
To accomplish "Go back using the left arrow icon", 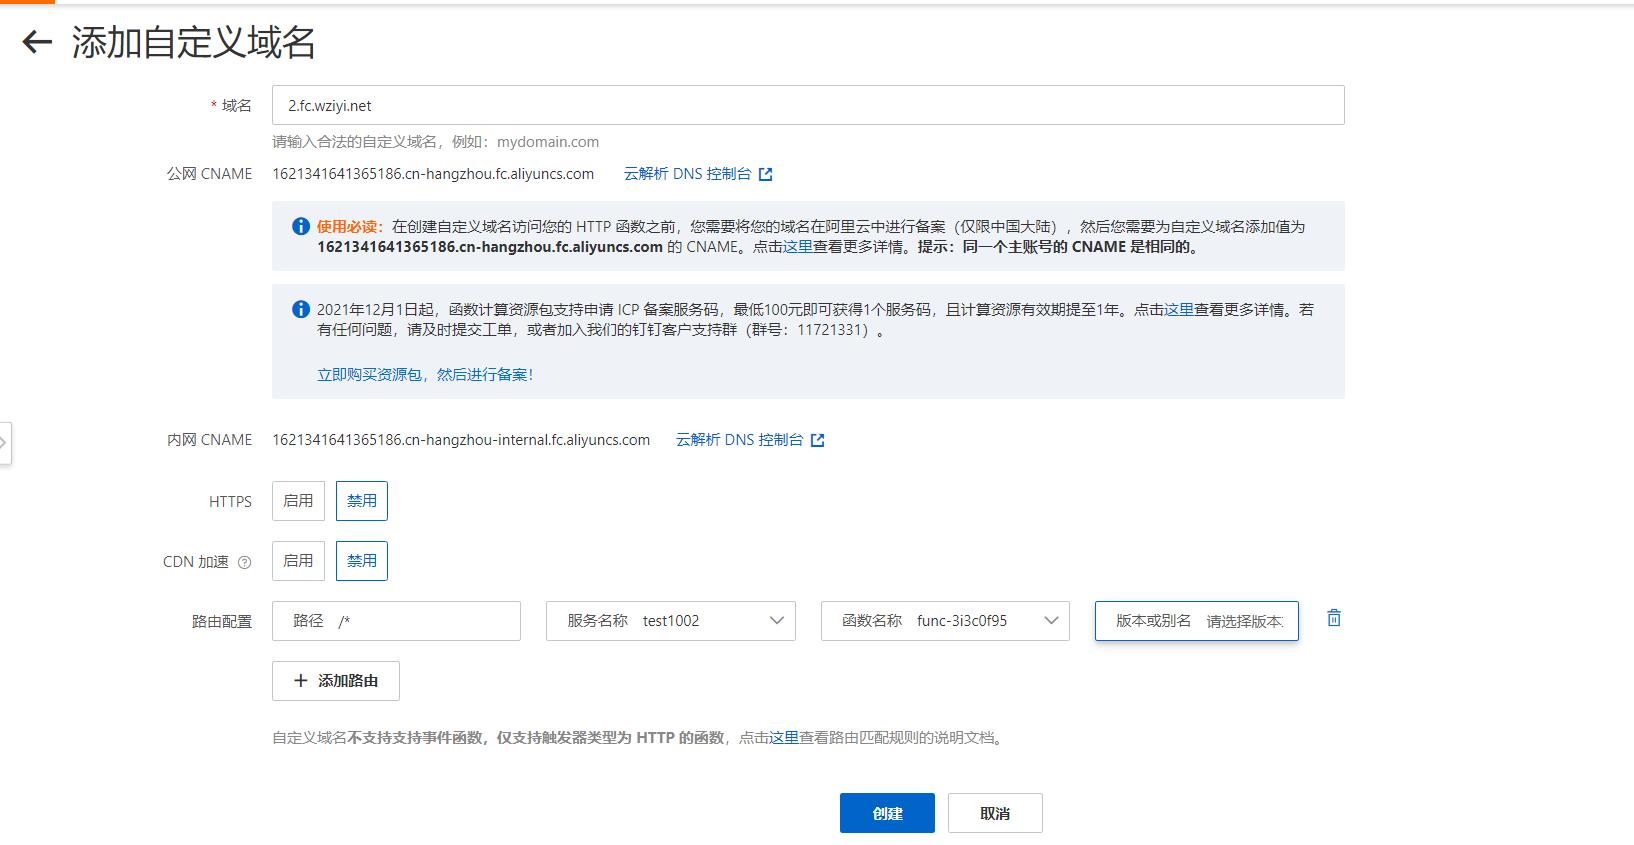I will coord(37,42).
